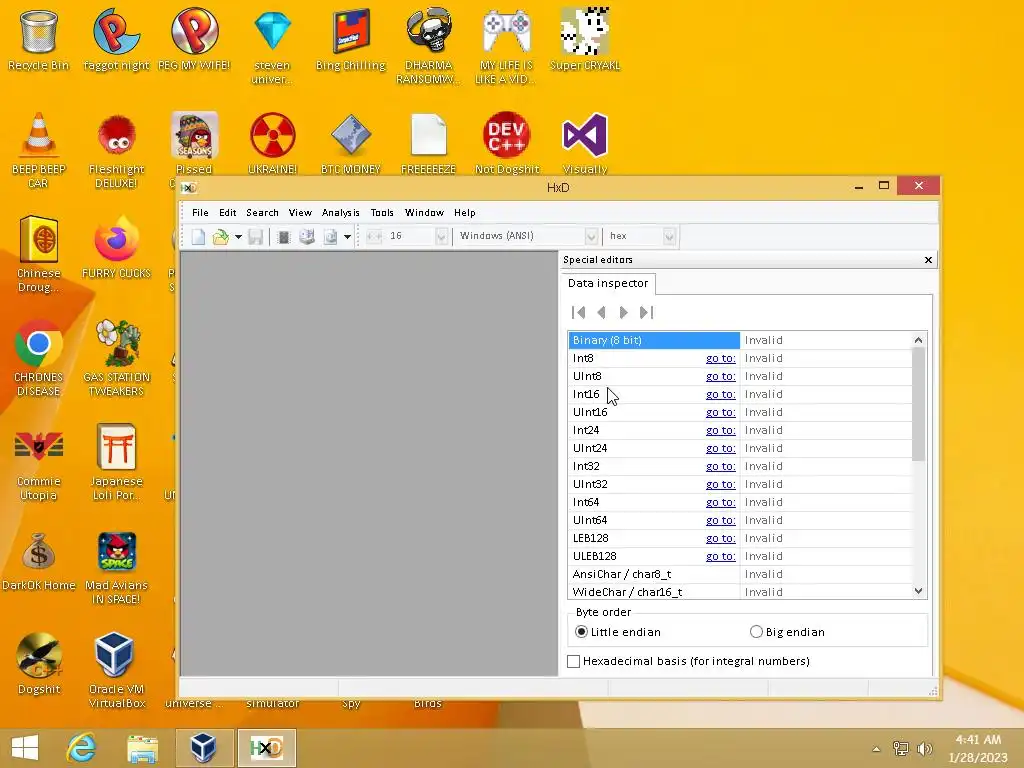This screenshot has height=768, width=1024.
Task: Click Data inspector scroll down arrow
Action: coord(918,591)
